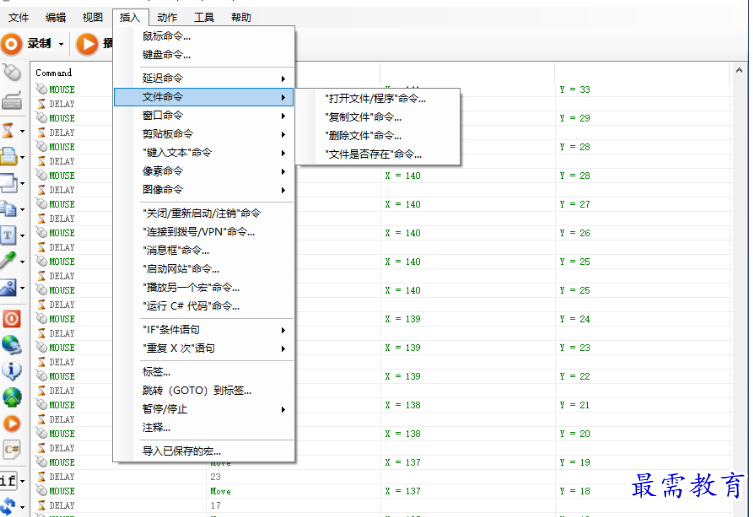The width and height of the screenshot is (753, 517).
Task: Choose "启动网站"命令... entry
Action: pos(204,269)
